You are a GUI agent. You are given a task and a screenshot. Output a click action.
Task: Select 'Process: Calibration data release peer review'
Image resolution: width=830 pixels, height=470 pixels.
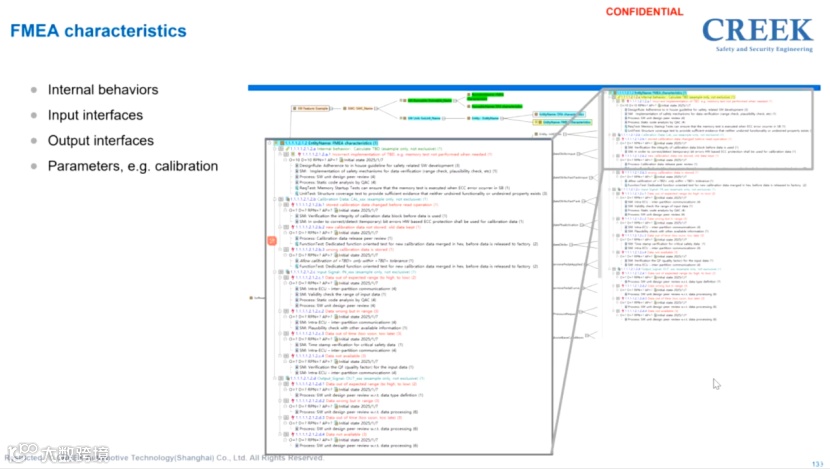[344, 238]
